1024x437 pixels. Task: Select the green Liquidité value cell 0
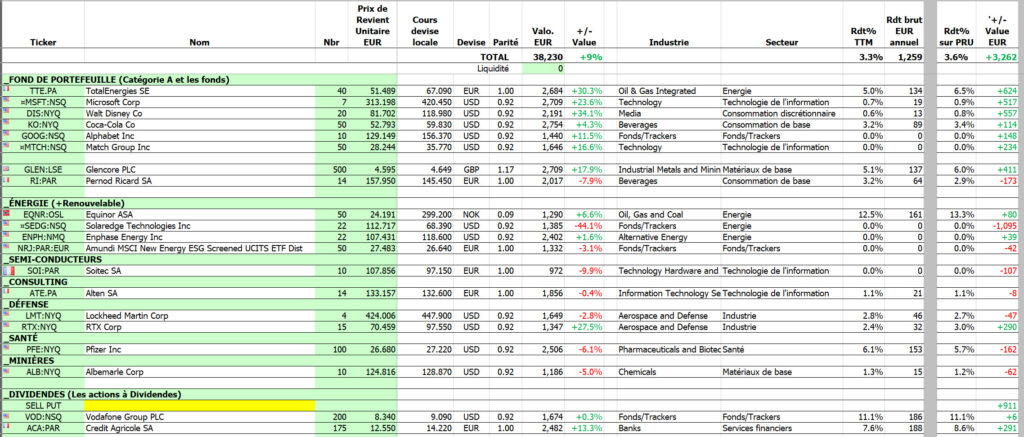pos(543,69)
